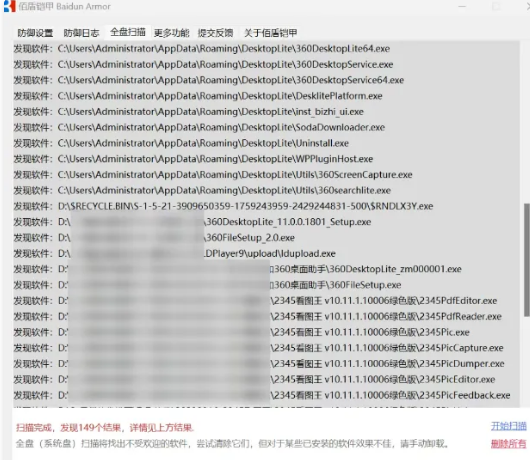Minimize the Baidun Armor window
This screenshot has width=530, height=460.
(x=462, y=6)
